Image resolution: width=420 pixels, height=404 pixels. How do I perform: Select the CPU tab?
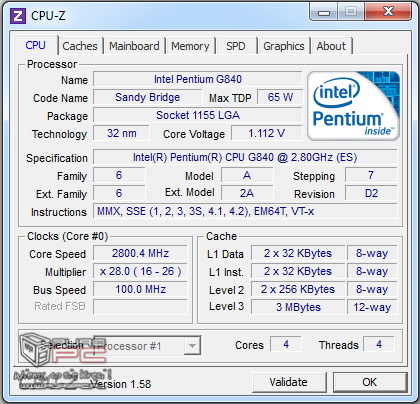[x=36, y=45]
